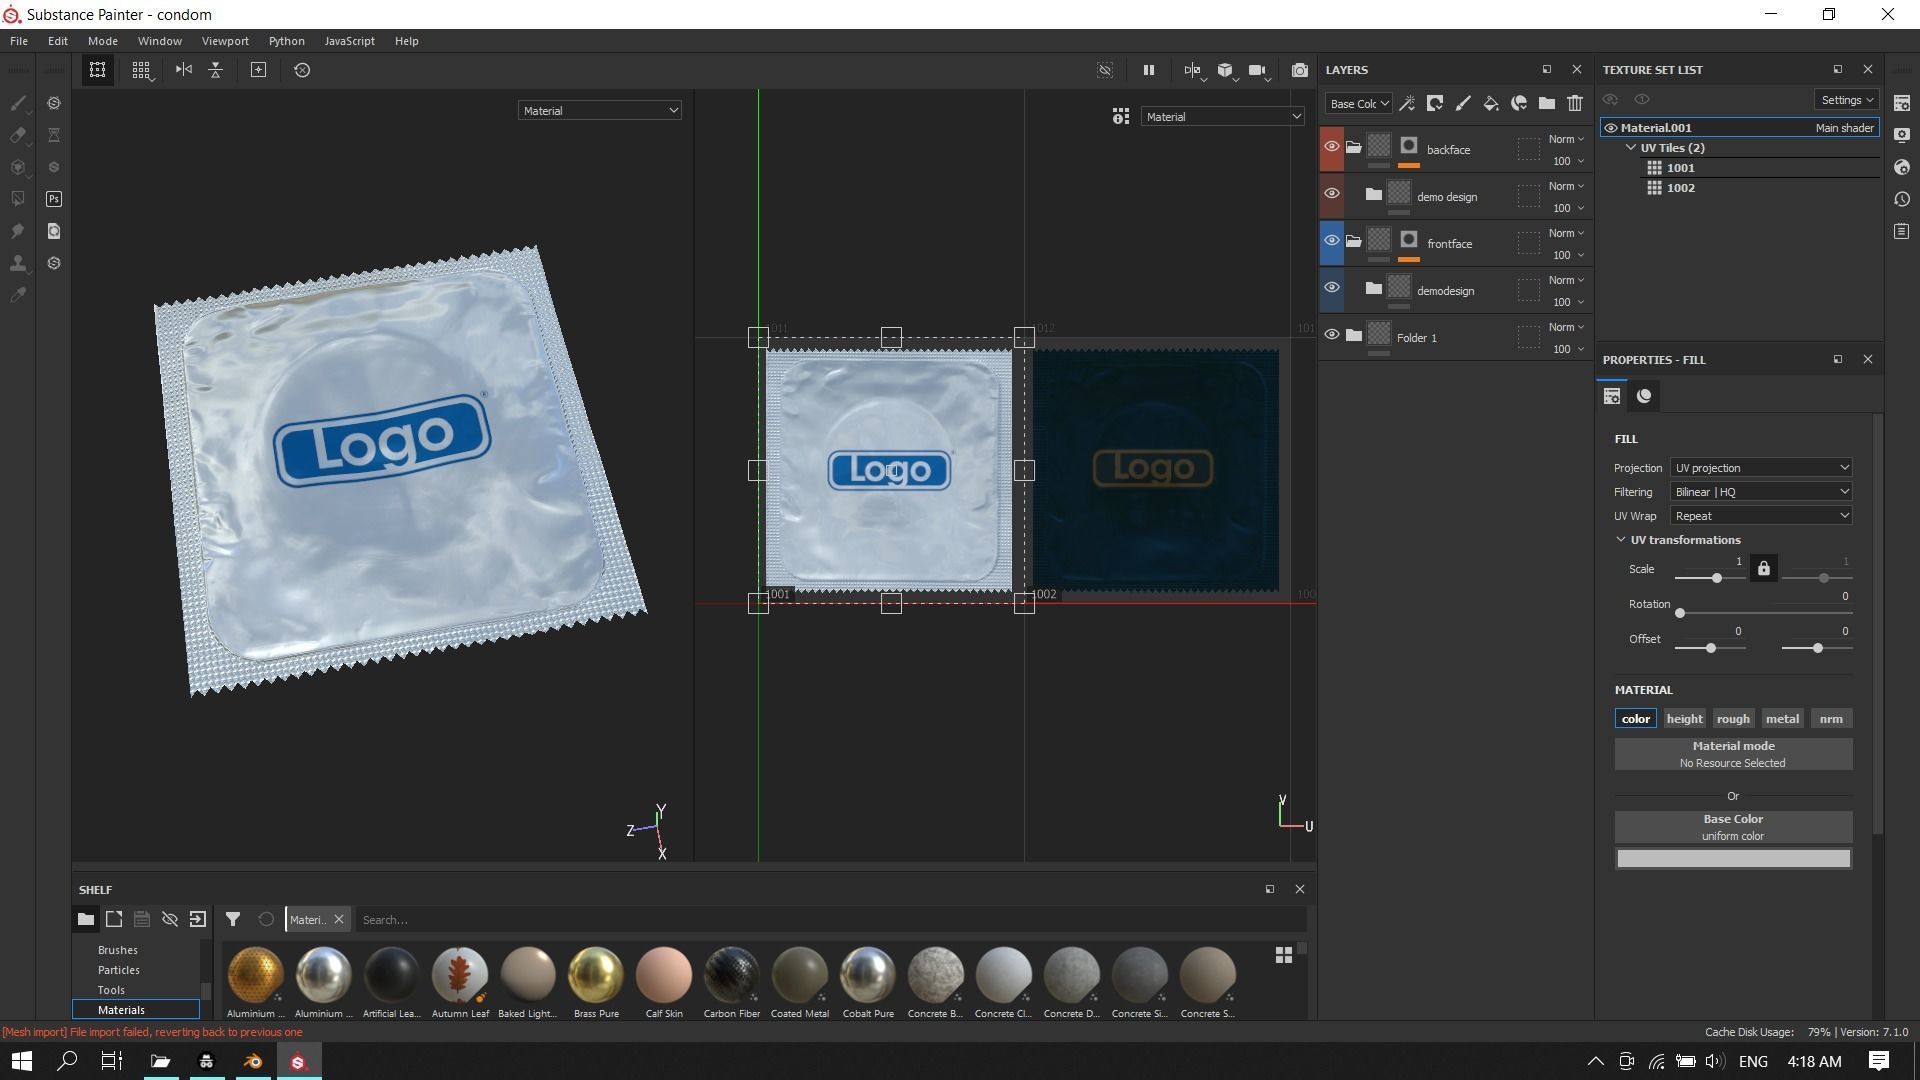This screenshot has width=1920, height=1080.
Task: Toggle the height material channel button
Action: [1684, 719]
